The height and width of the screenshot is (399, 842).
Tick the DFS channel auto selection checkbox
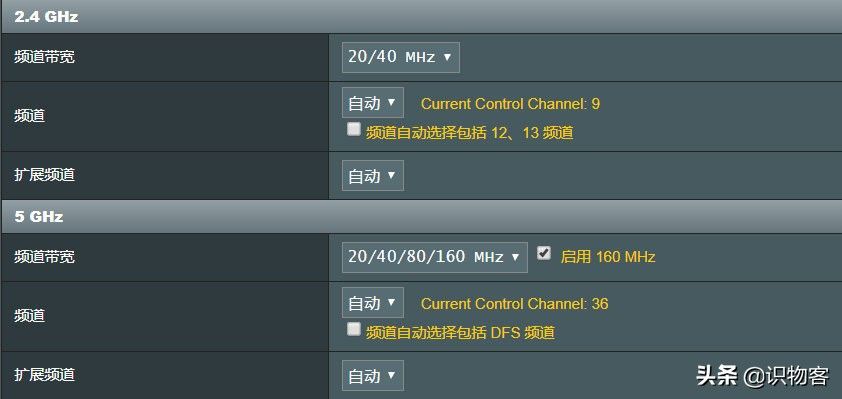(x=353, y=329)
